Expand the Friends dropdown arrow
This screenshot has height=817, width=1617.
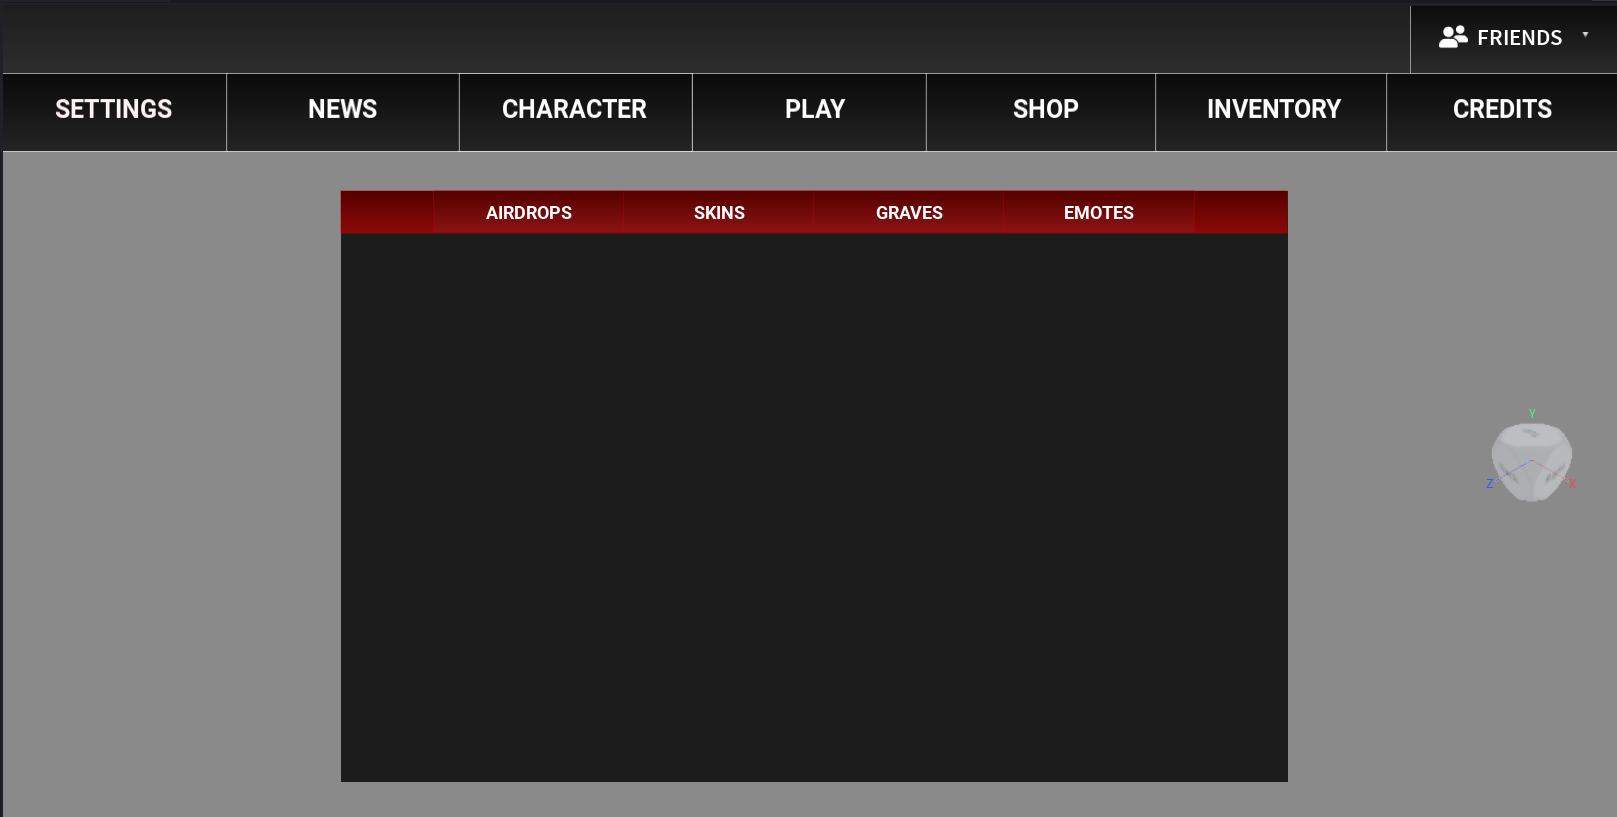pyautogui.click(x=1585, y=34)
